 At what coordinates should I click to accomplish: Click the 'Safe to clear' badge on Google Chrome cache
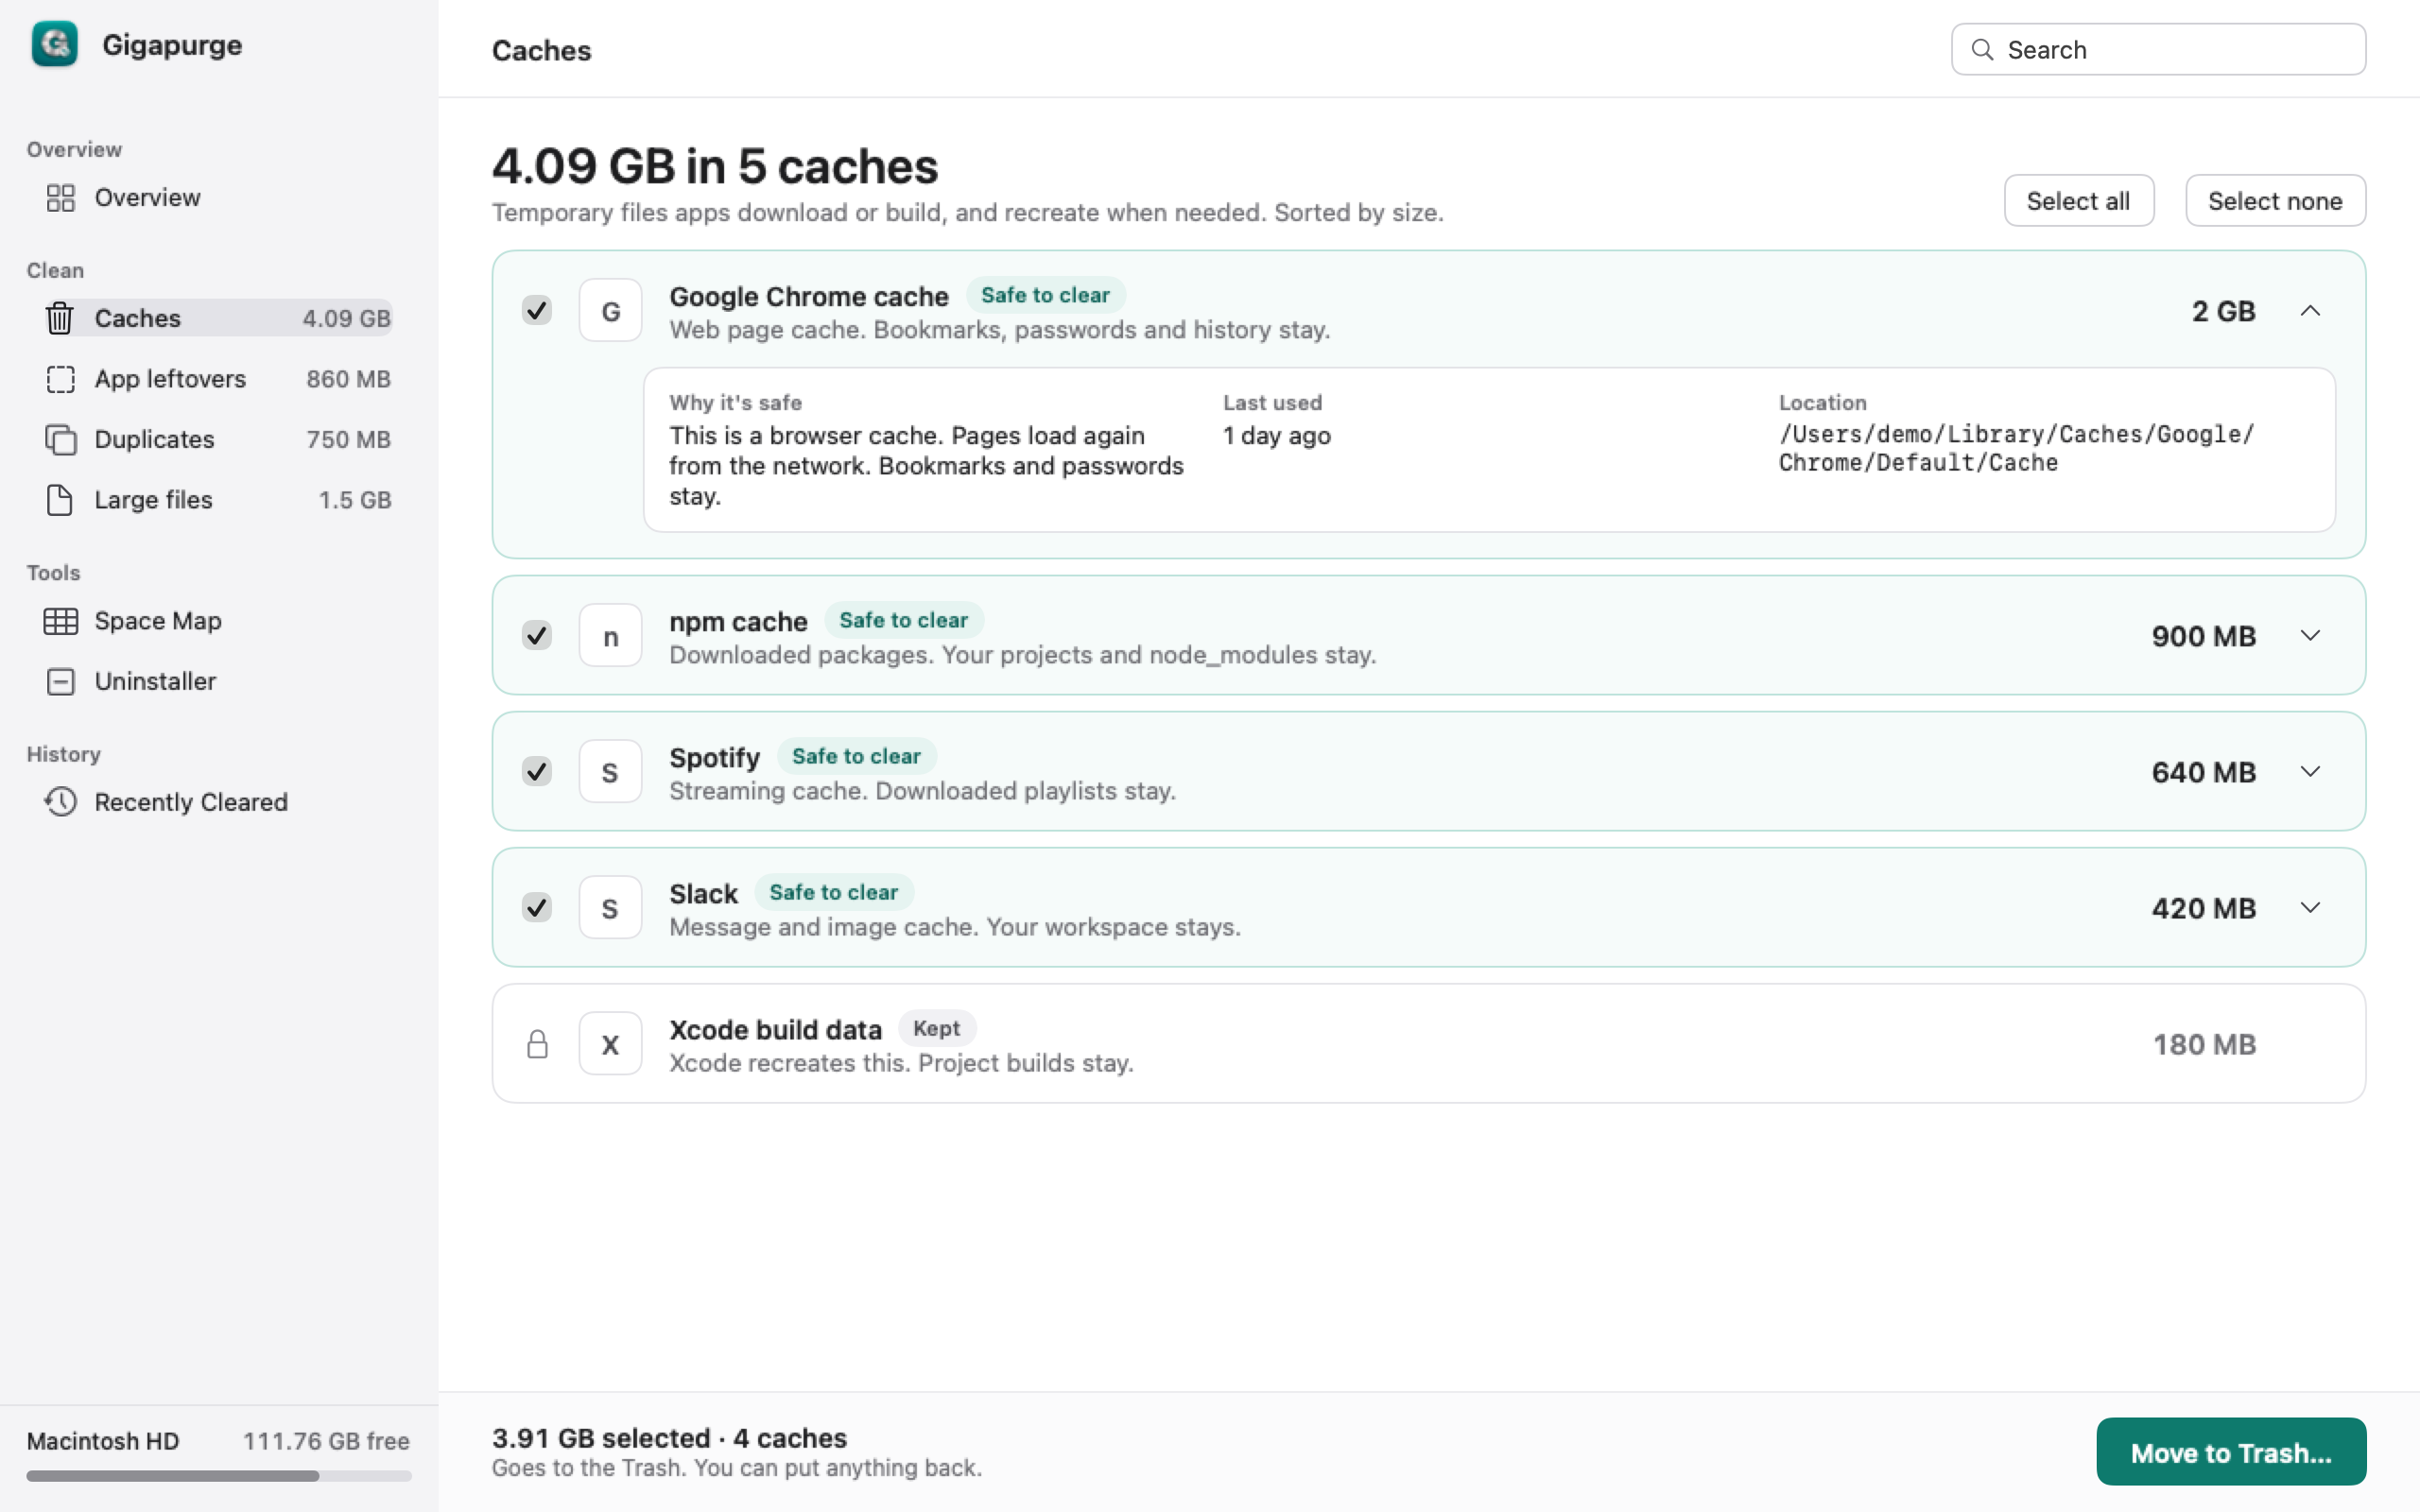[1045, 295]
